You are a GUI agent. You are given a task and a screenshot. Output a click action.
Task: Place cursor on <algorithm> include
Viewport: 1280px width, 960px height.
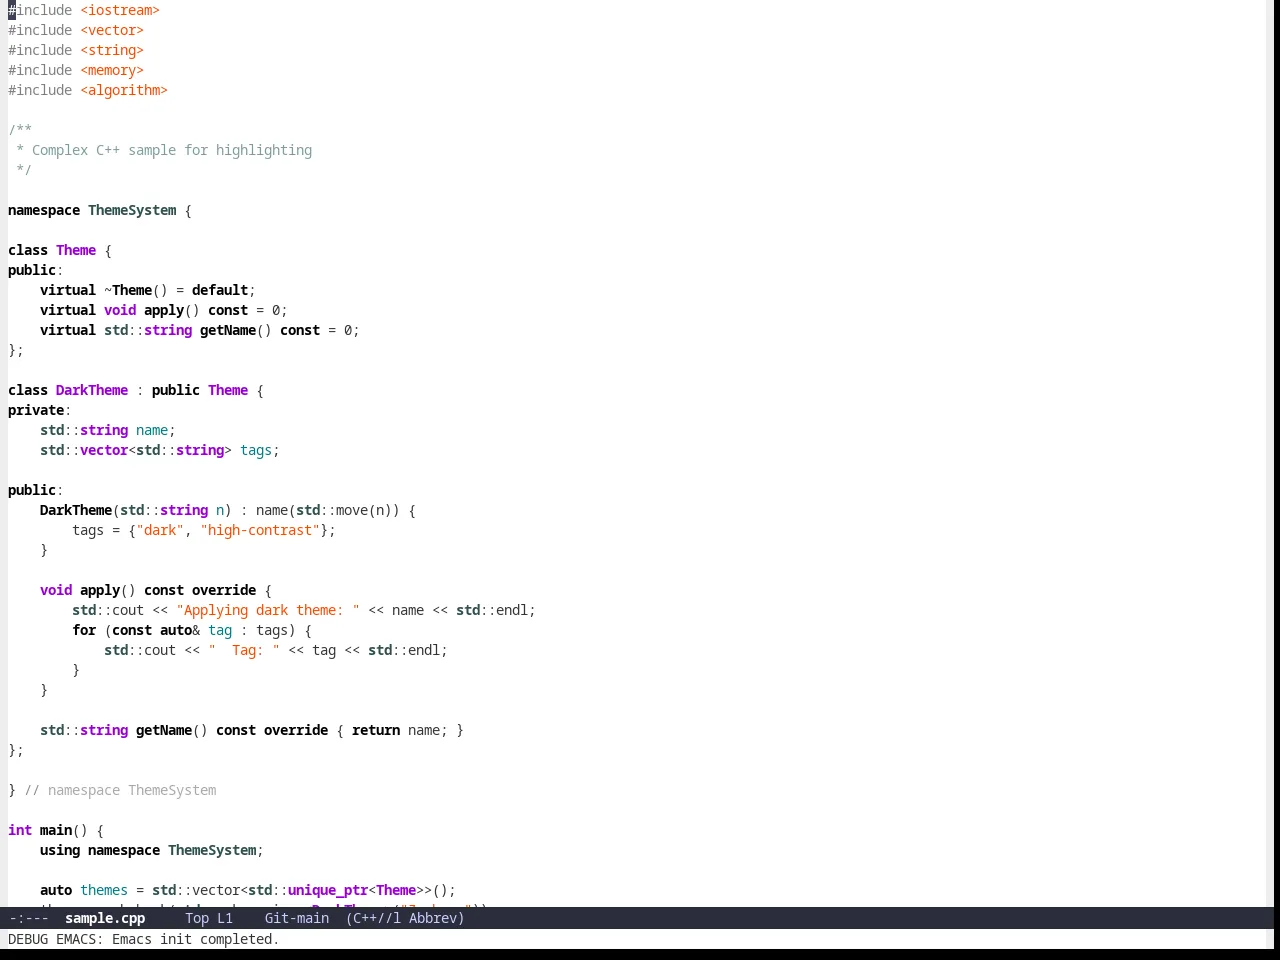pyautogui.click(x=124, y=90)
